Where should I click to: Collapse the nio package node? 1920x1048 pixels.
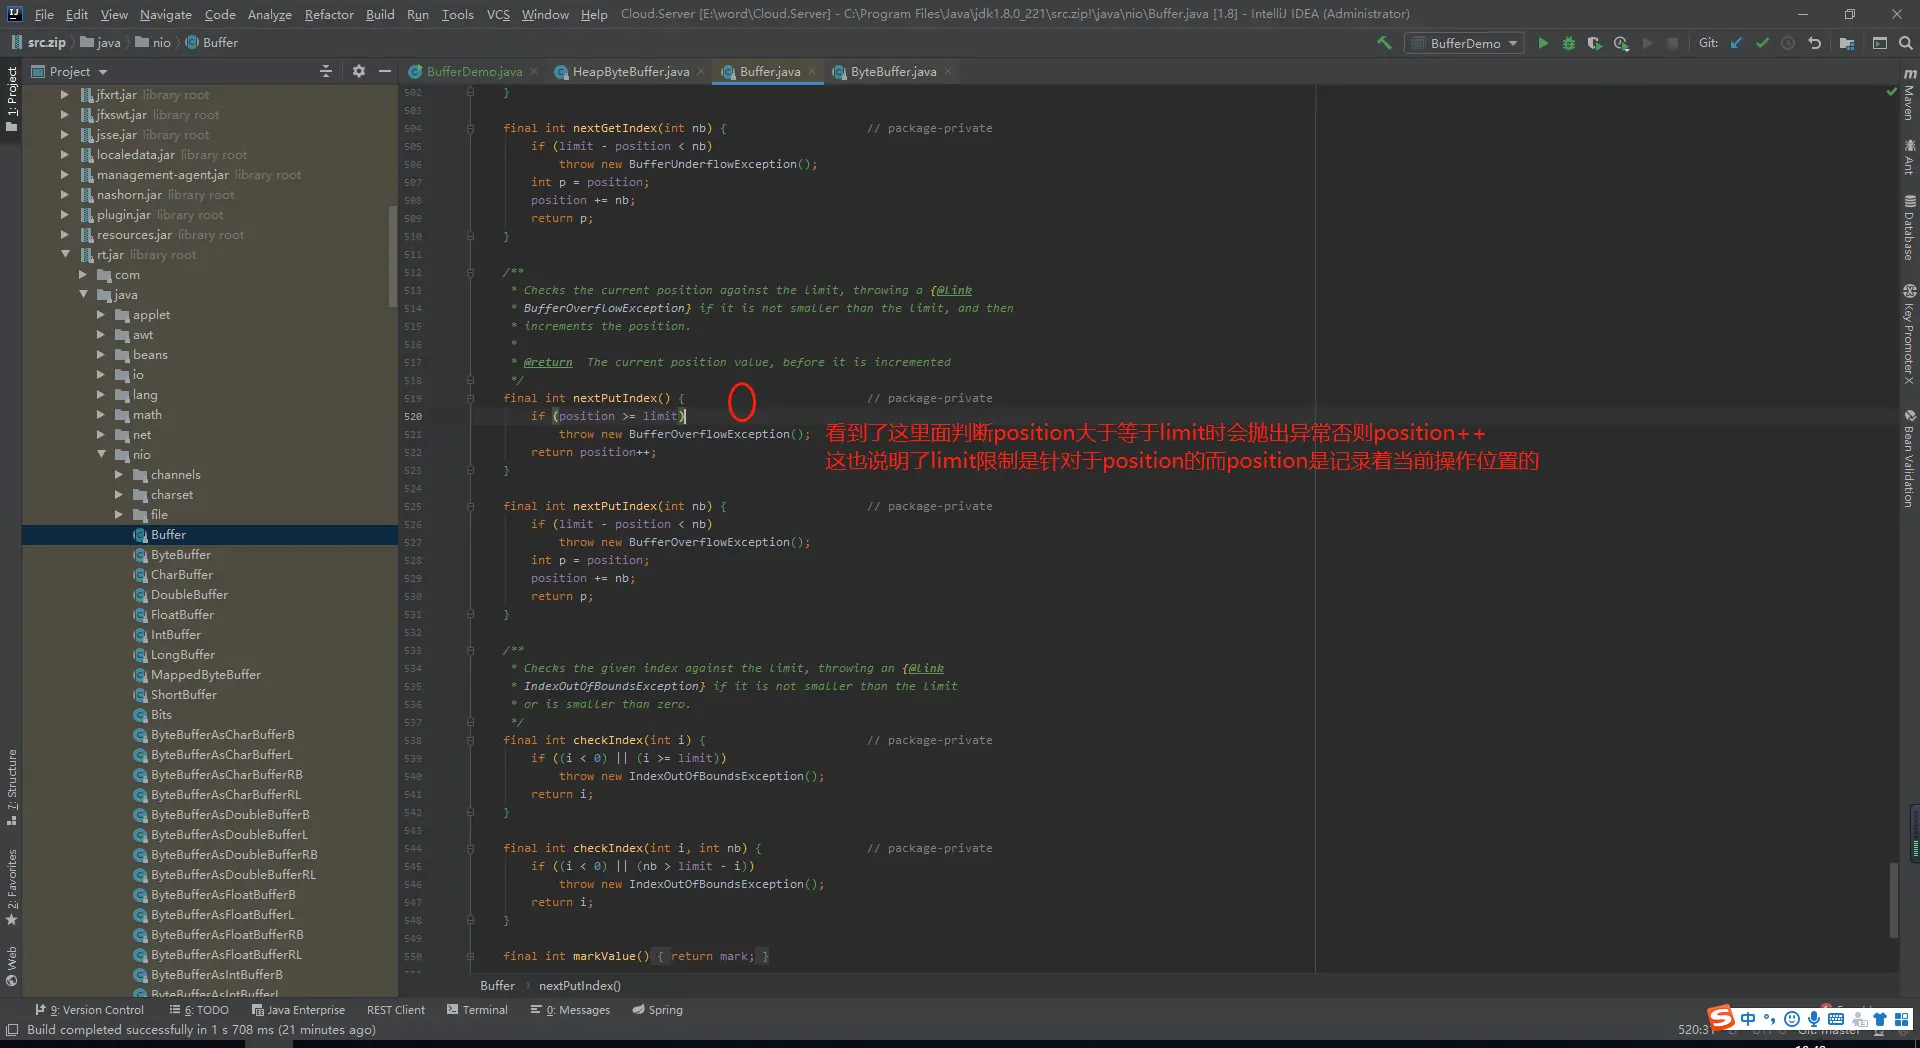[101, 455]
